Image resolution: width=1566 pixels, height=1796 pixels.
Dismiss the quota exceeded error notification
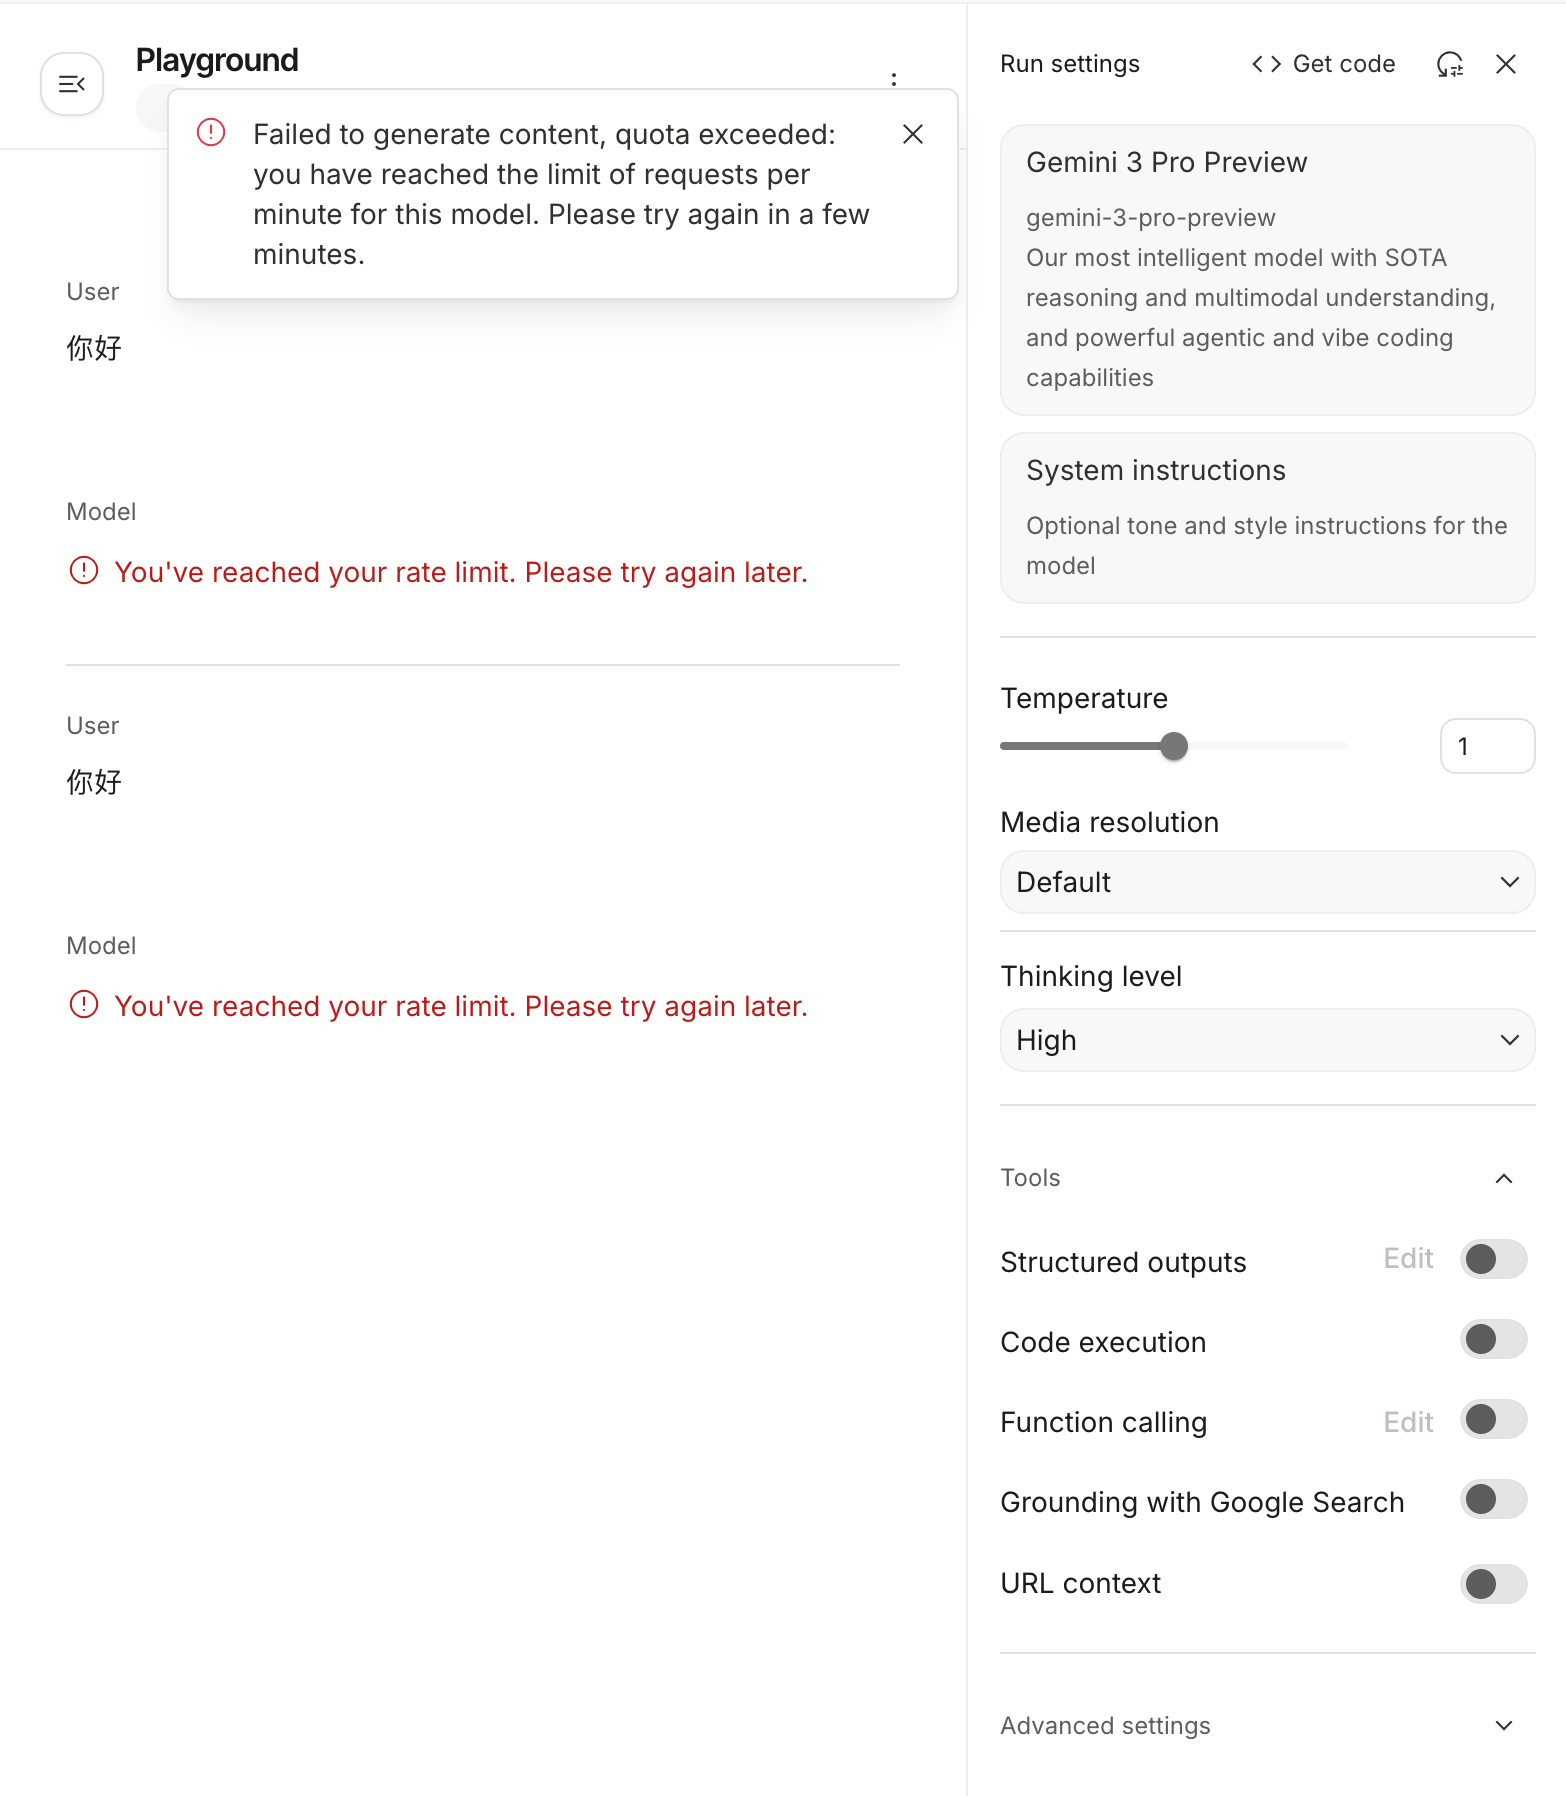coord(912,134)
